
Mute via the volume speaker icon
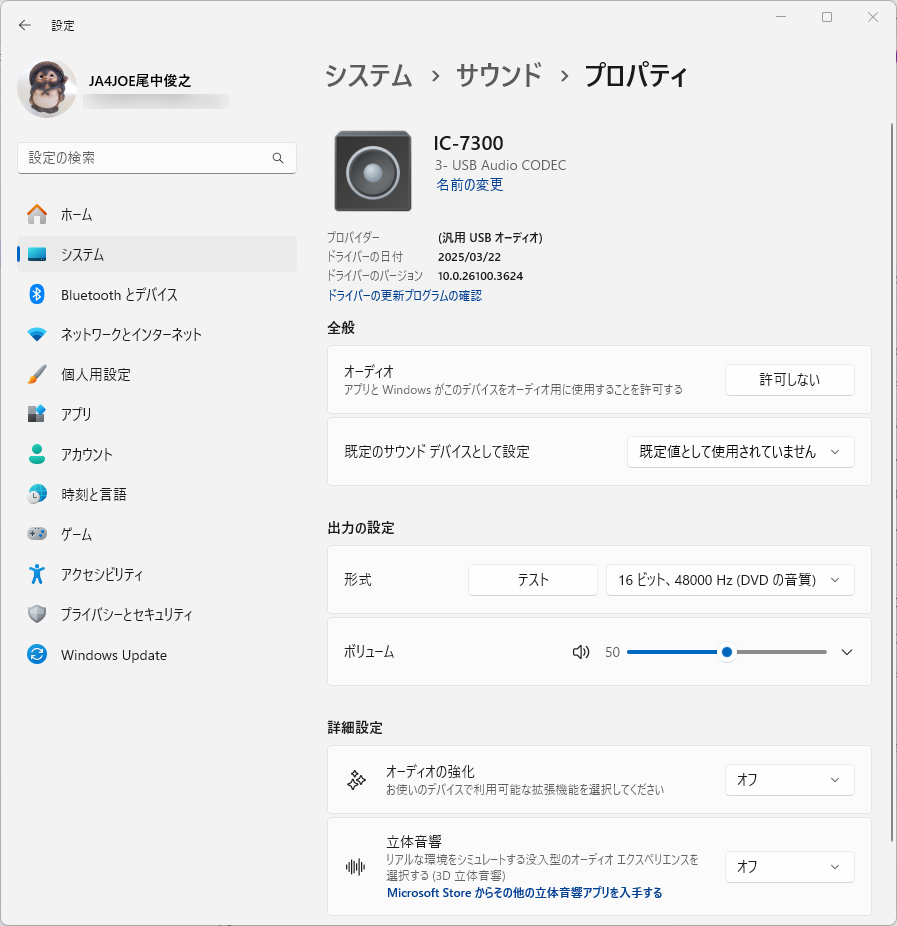581,652
